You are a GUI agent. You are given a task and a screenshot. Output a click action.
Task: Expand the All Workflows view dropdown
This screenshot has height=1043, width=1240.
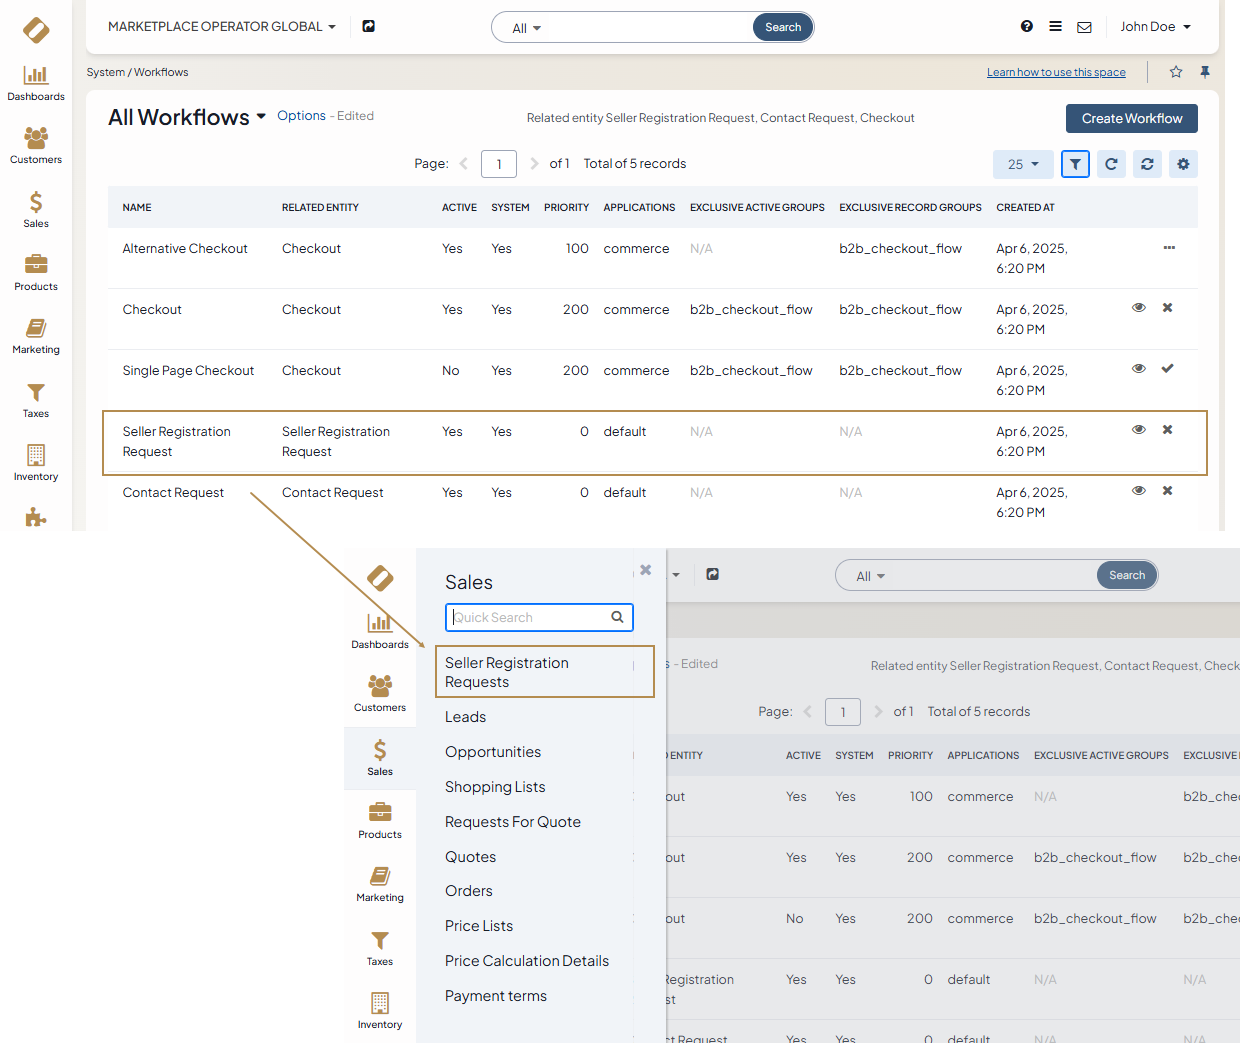point(261,117)
